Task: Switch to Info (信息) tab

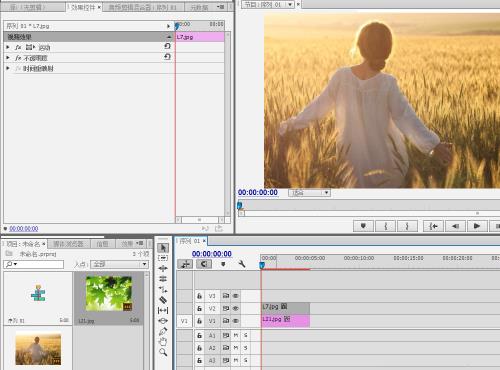Action: tap(103, 244)
